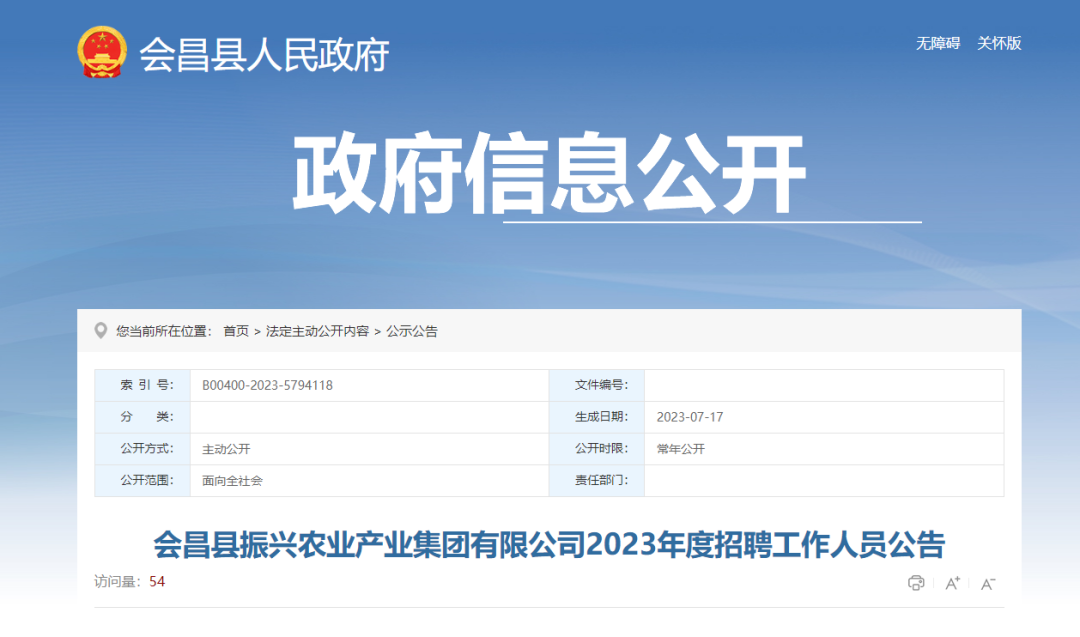Click the 索引号 label cell
The image size is (1080, 637).
coord(143,386)
